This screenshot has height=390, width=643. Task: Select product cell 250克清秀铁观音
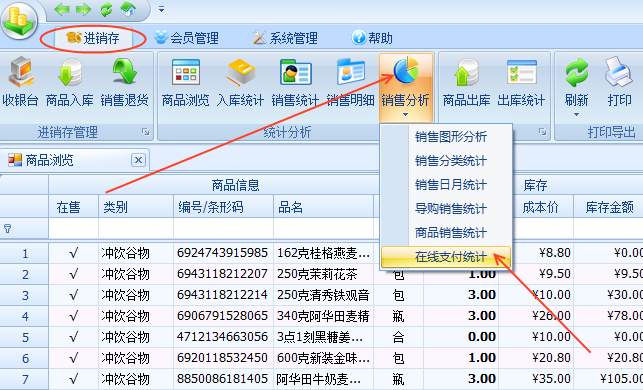click(x=324, y=295)
